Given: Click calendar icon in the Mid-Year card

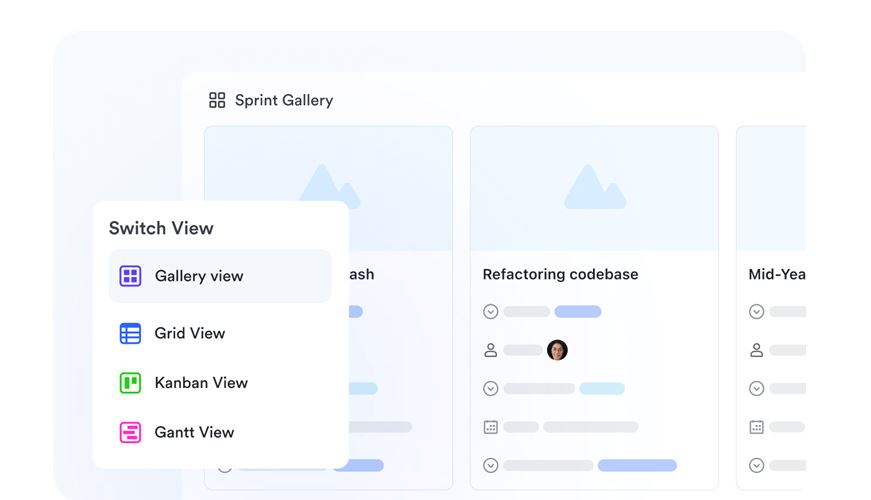Looking at the screenshot, I should (756, 427).
